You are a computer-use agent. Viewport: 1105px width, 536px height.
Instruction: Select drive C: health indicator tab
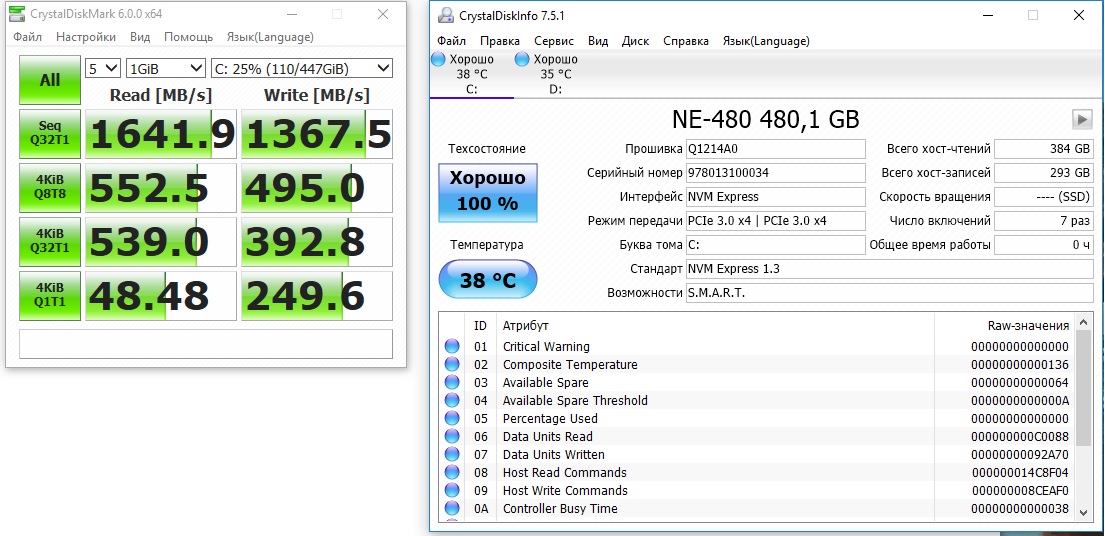[471, 74]
